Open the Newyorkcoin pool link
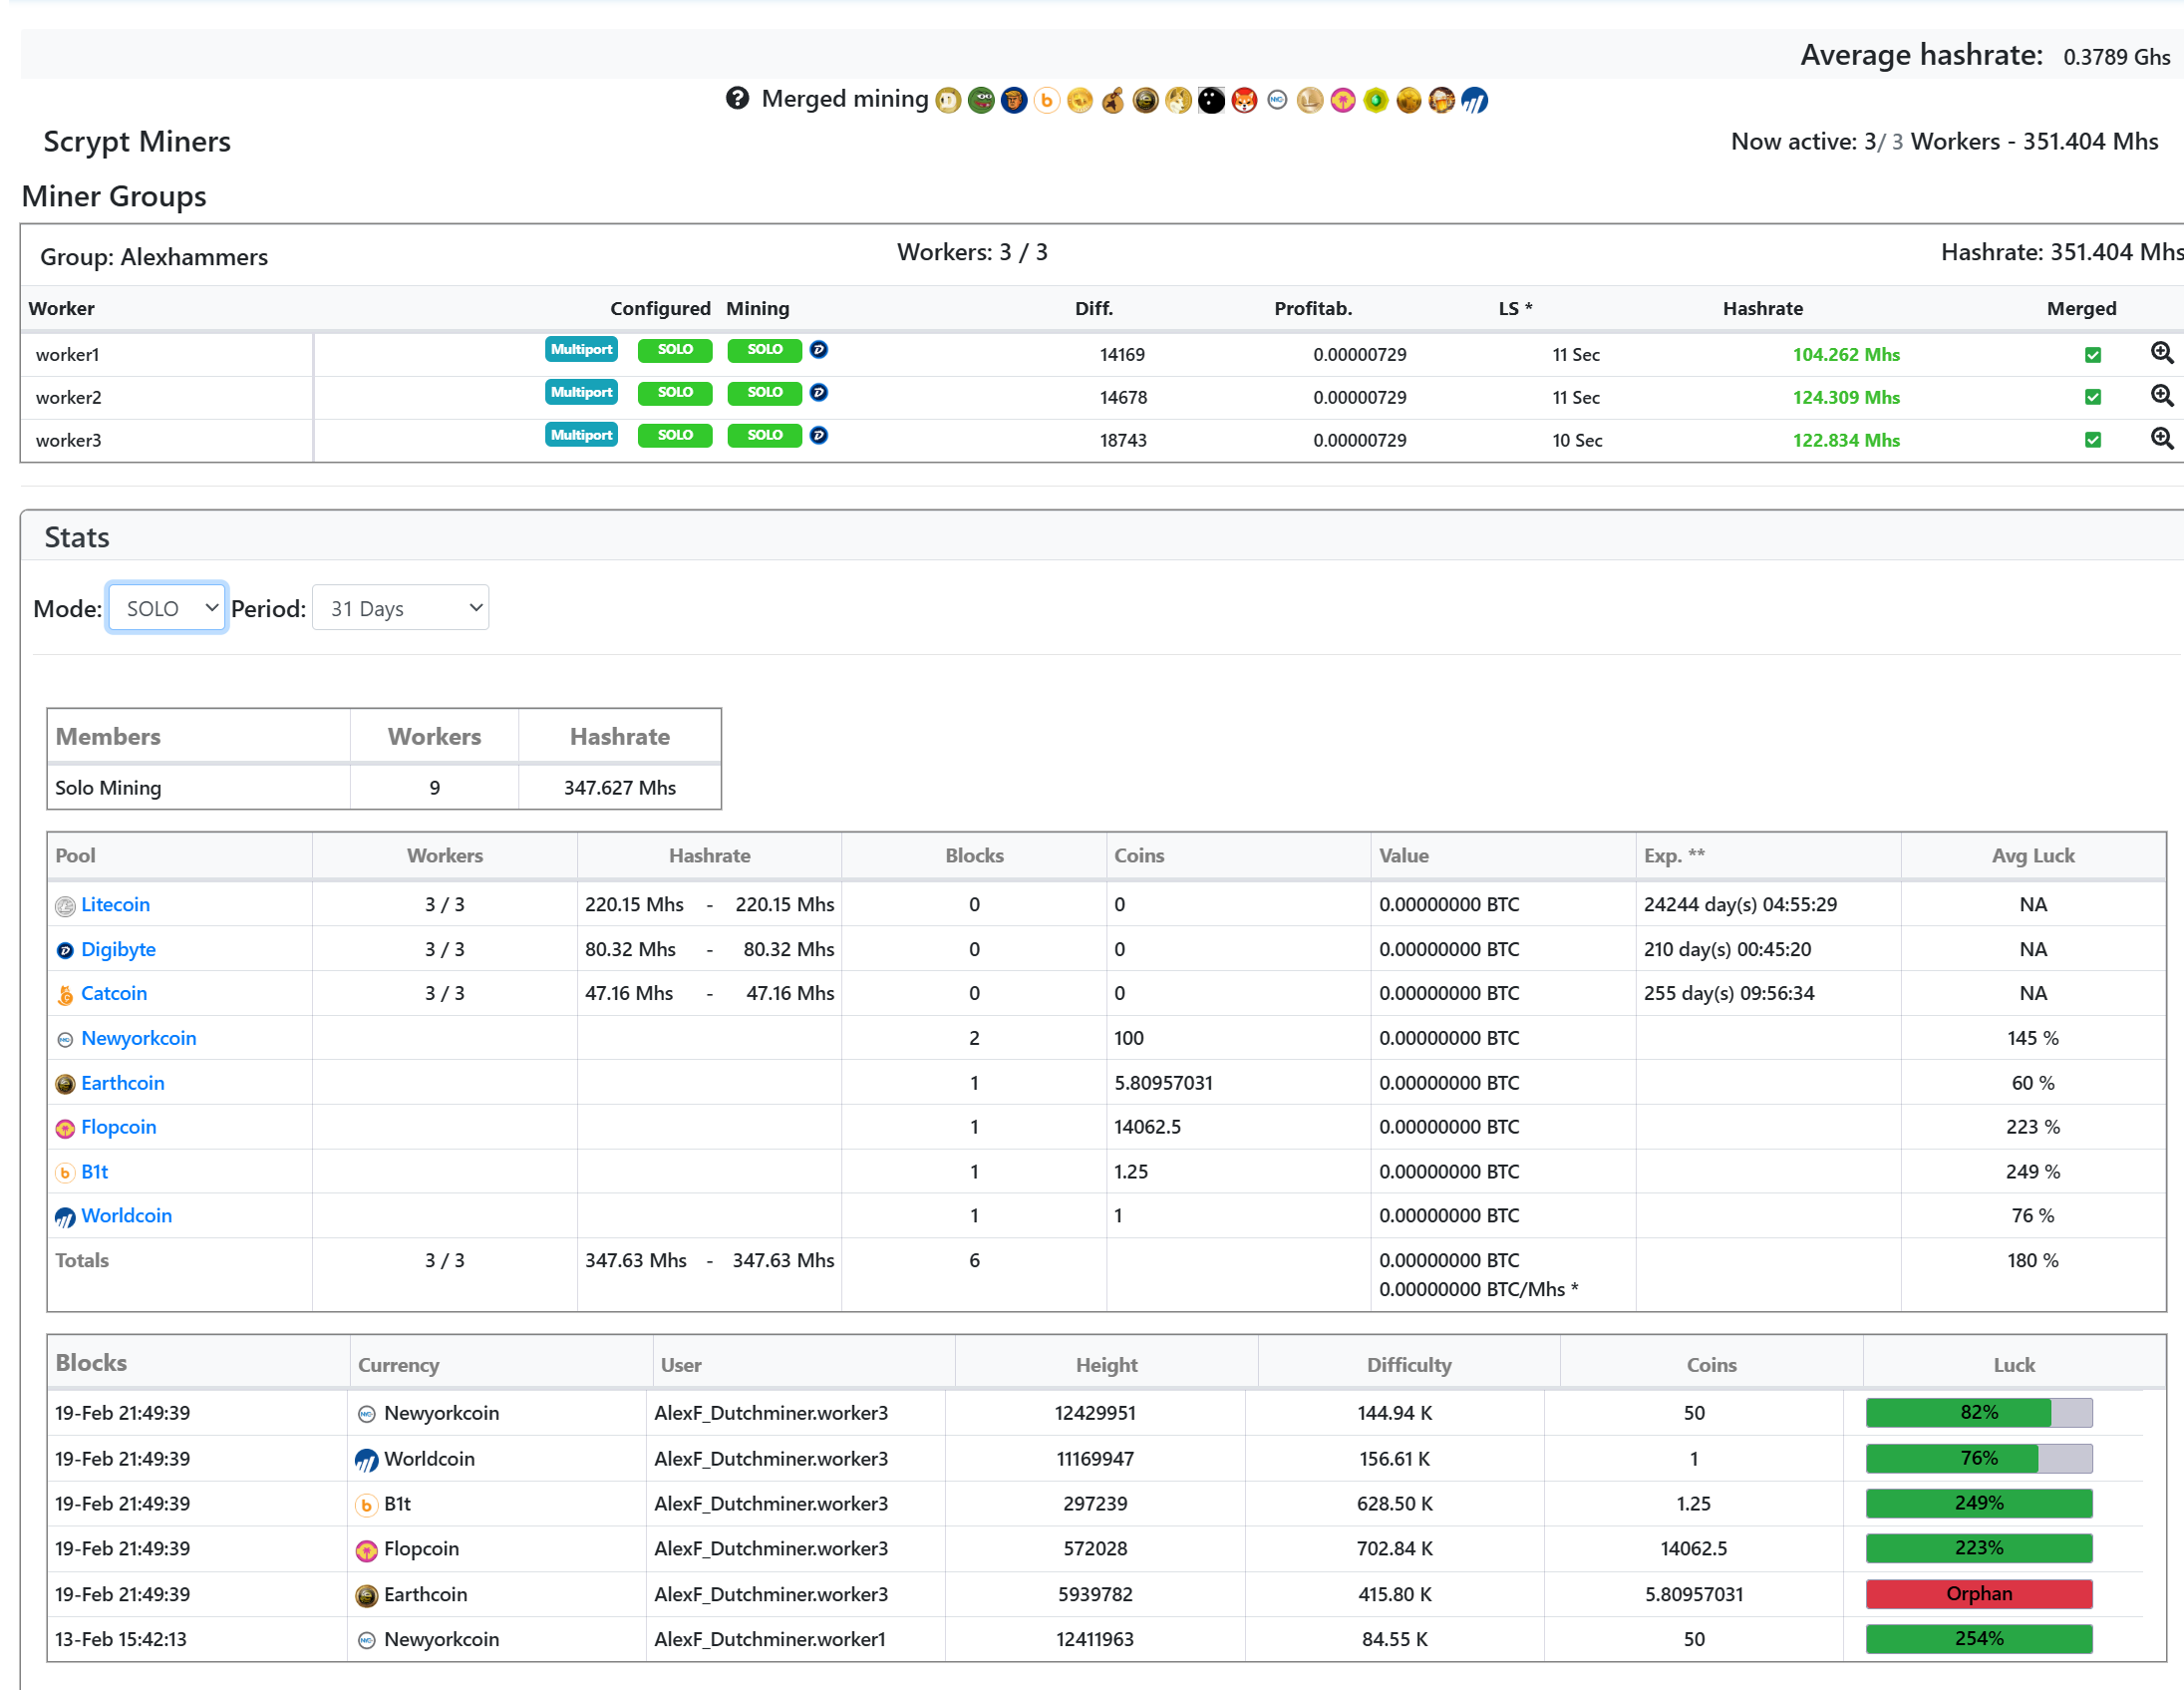 [138, 1038]
